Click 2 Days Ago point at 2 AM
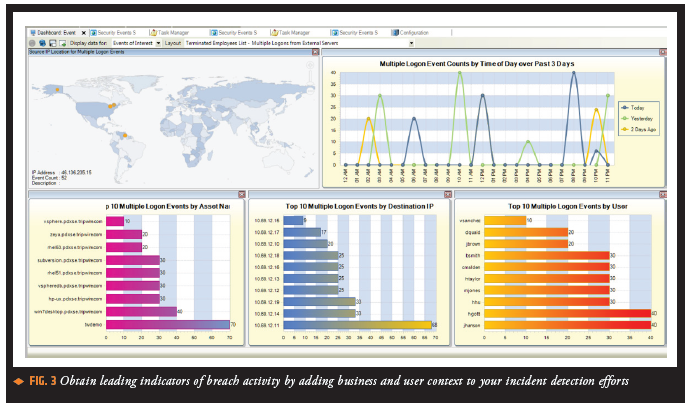Viewport: 691px width, 409px height. [x=368, y=119]
